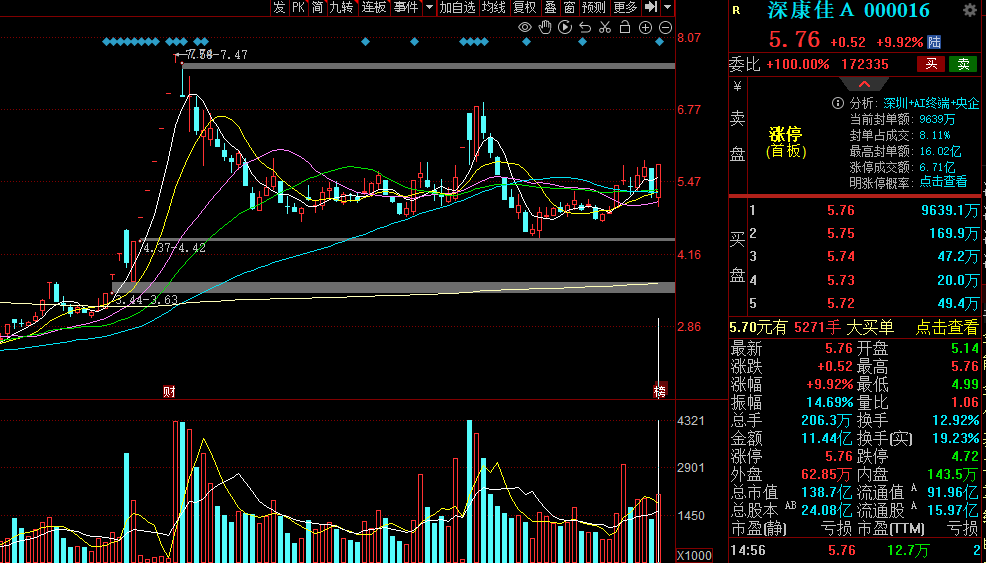Click the blue 陆 badge
Screen dimensions: 986x563
pos(934,42)
